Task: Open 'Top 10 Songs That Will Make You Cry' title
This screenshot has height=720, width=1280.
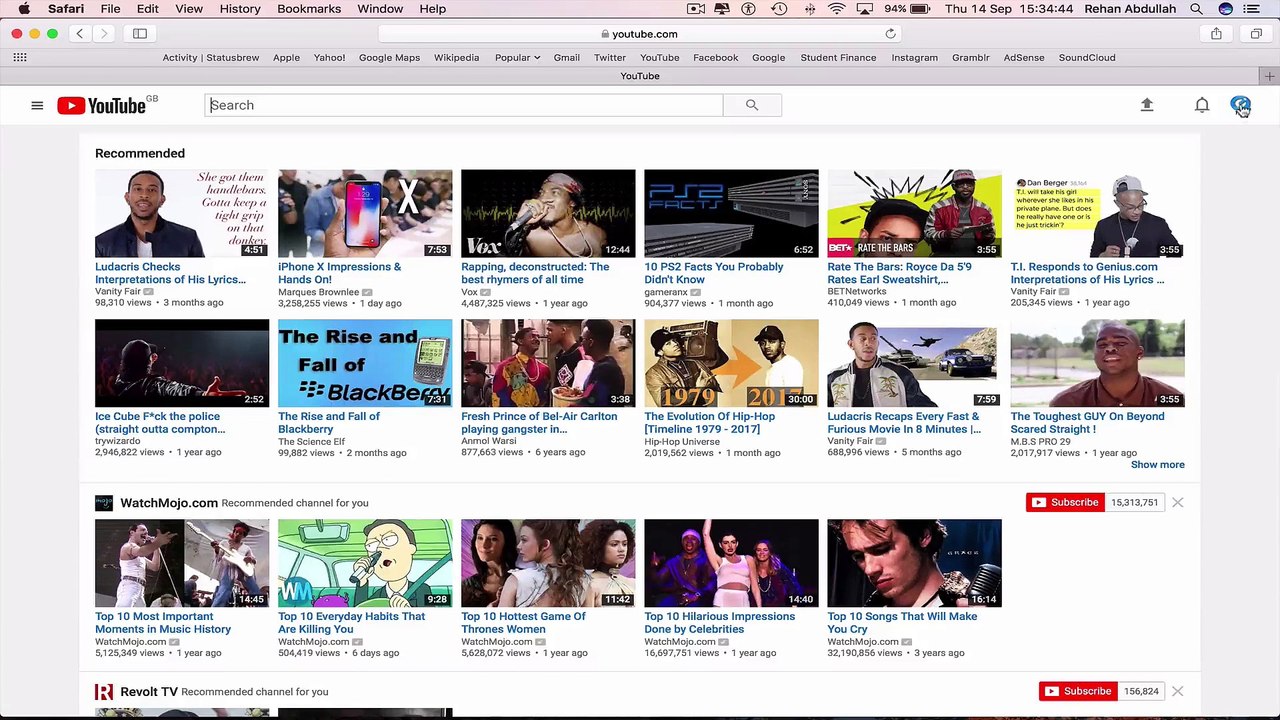Action: [x=902, y=623]
